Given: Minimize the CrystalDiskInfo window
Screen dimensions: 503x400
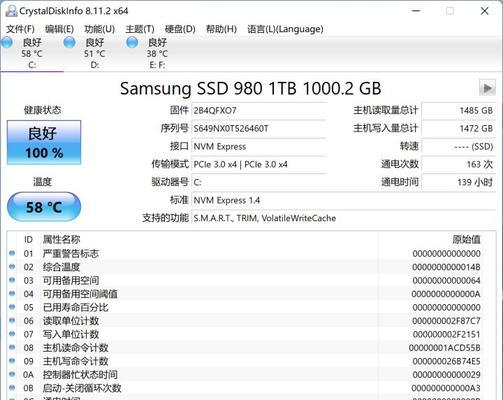Looking at the screenshot, I should click(416, 11).
